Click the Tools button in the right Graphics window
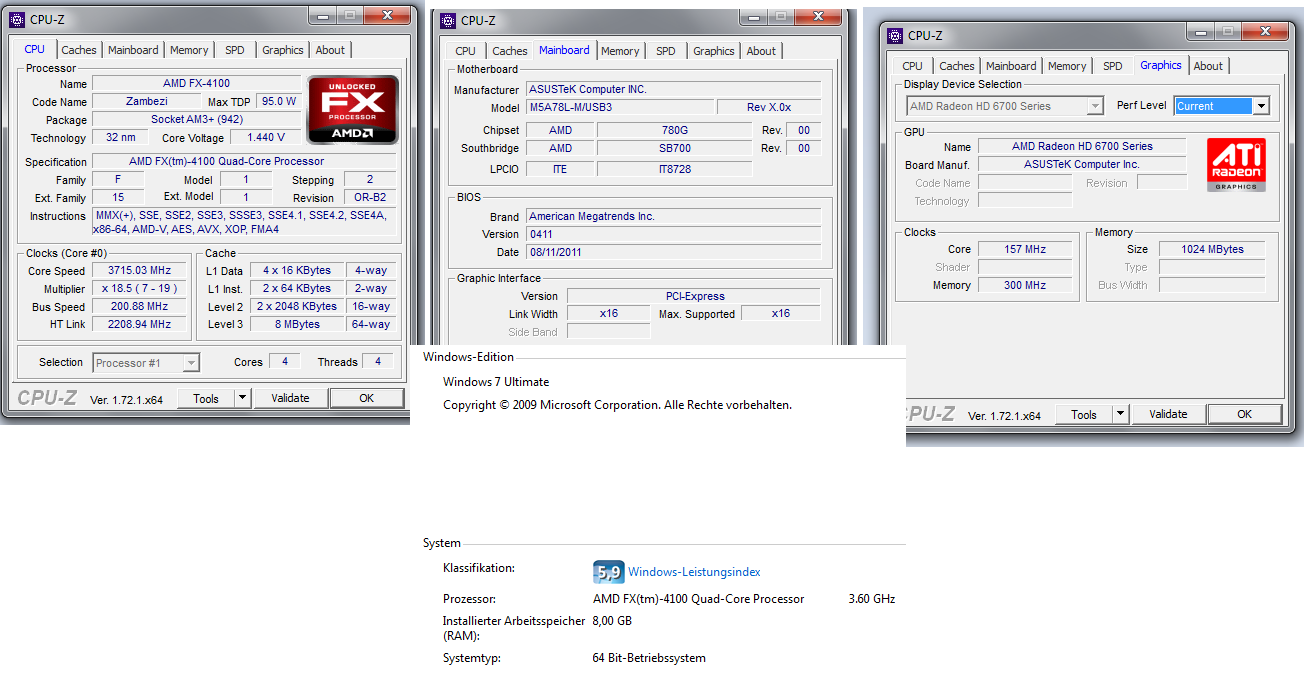This screenshot has height=676, width=1304. [1084, 414]
